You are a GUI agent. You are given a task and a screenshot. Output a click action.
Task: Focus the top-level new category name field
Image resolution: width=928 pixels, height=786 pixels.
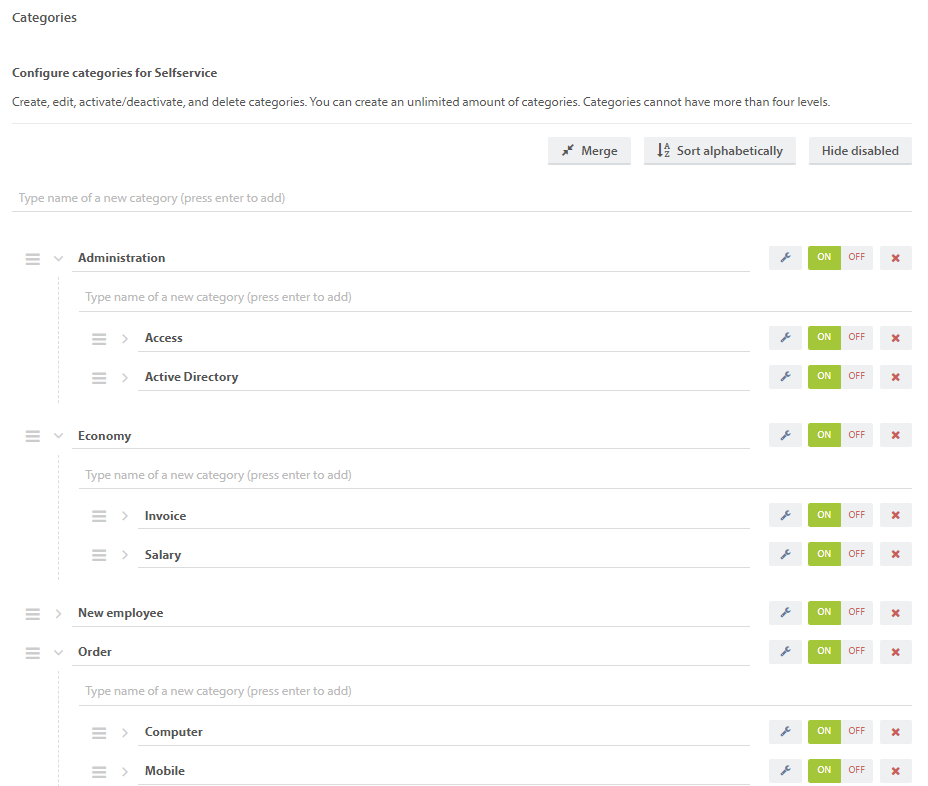[x=460, y=198]
